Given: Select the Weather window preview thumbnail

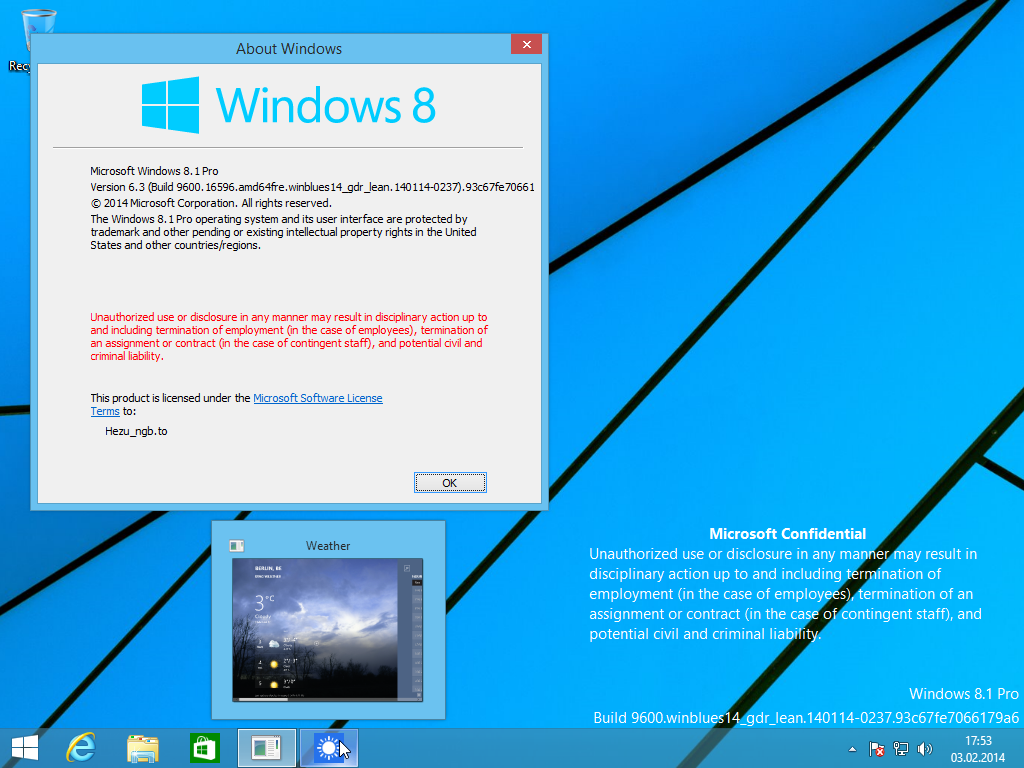Looking at the screenshot, I should tap(328, 630).
